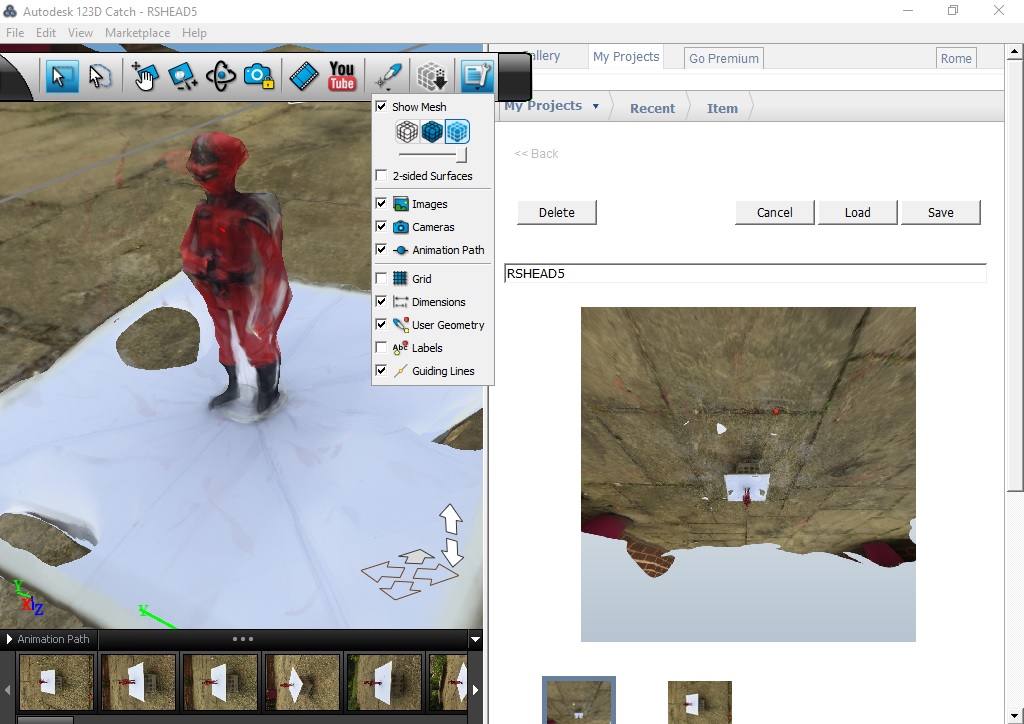The width and height of the screenshot is (1024, 724).
Task: Switch to the My Projects tab
Action: pyautogui.click(x=626, y=57)
